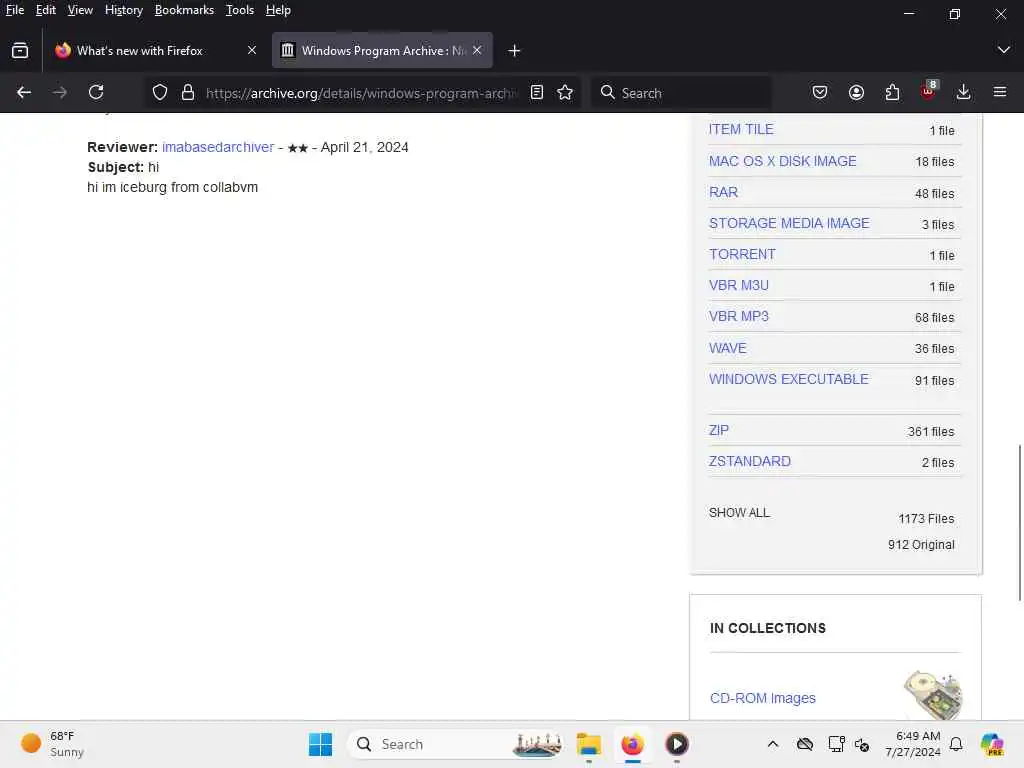The image size is (1024, 768).
Task: Open the Tools menu
Action: coord(240,10)
